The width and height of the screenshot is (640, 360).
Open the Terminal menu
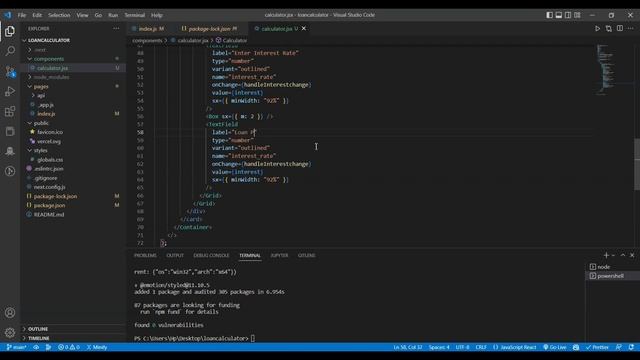point(135,15)
